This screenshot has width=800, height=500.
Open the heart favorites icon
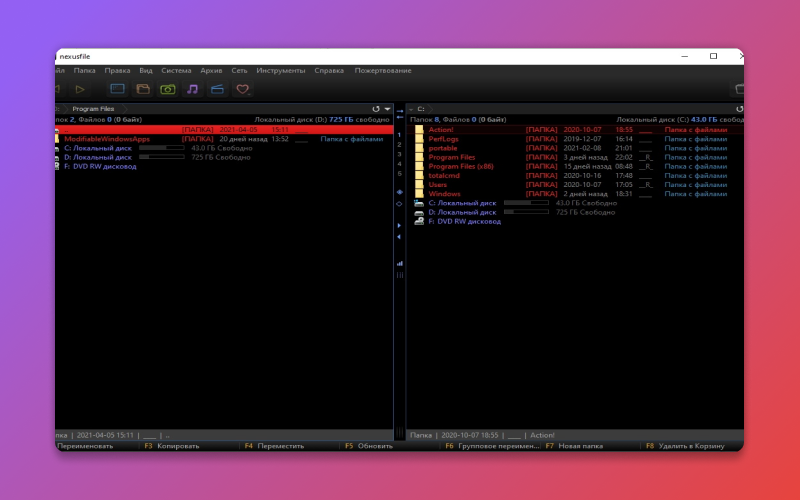coord(242,89)
